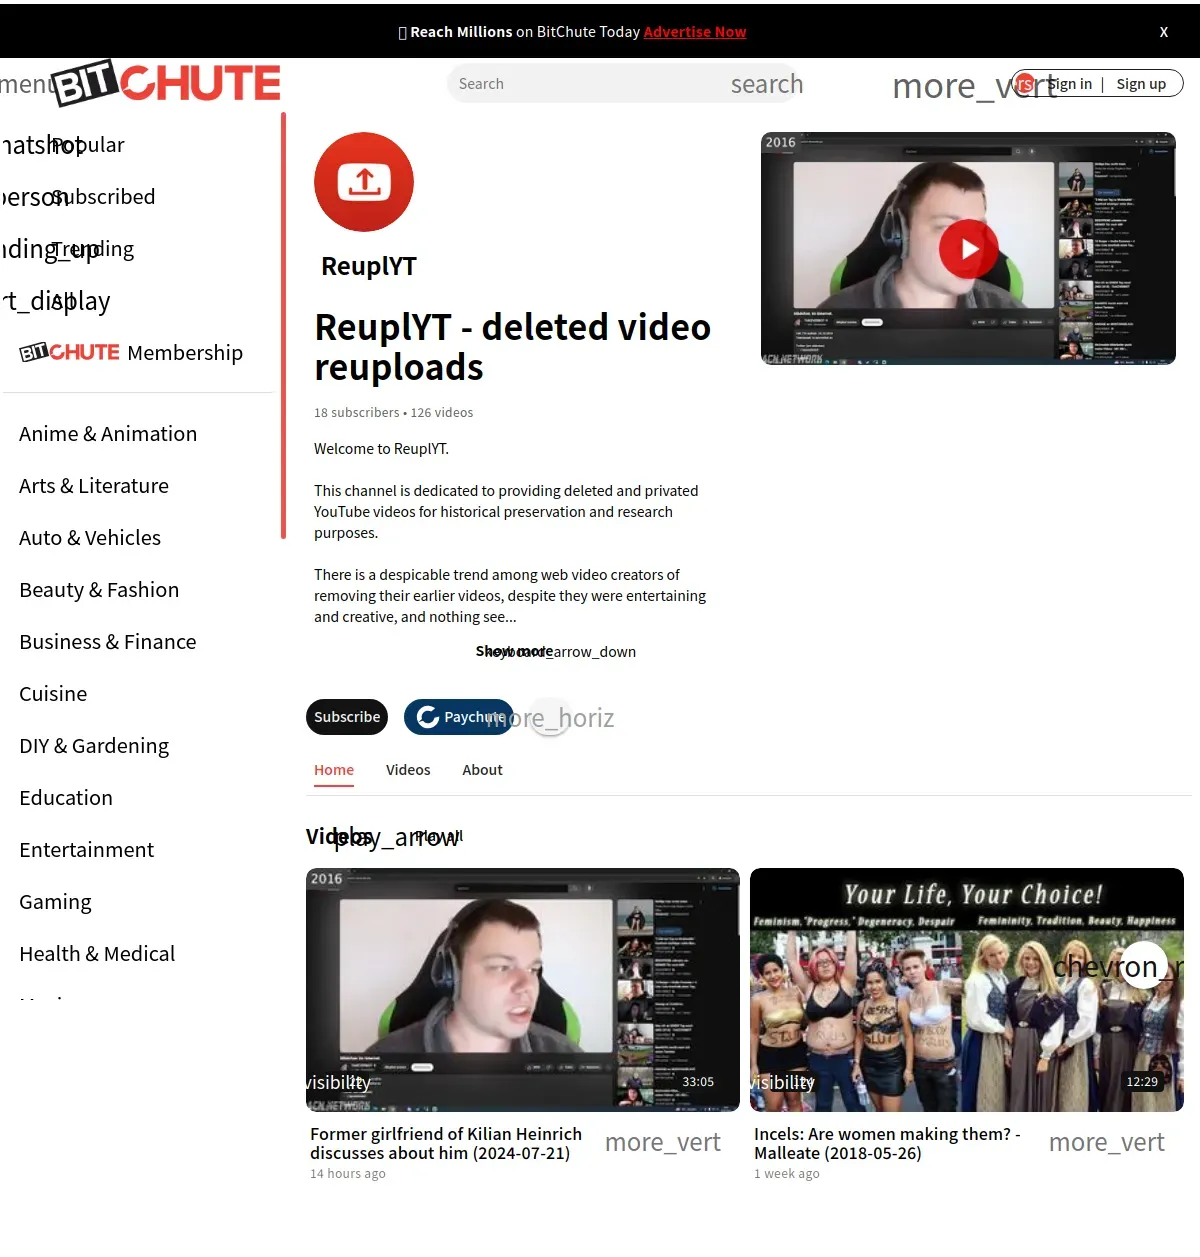The height and width of the screenshot is (1257, 1200).
Task: Click the '1 week ago' timestamp
Action: tap(786, 1174)
